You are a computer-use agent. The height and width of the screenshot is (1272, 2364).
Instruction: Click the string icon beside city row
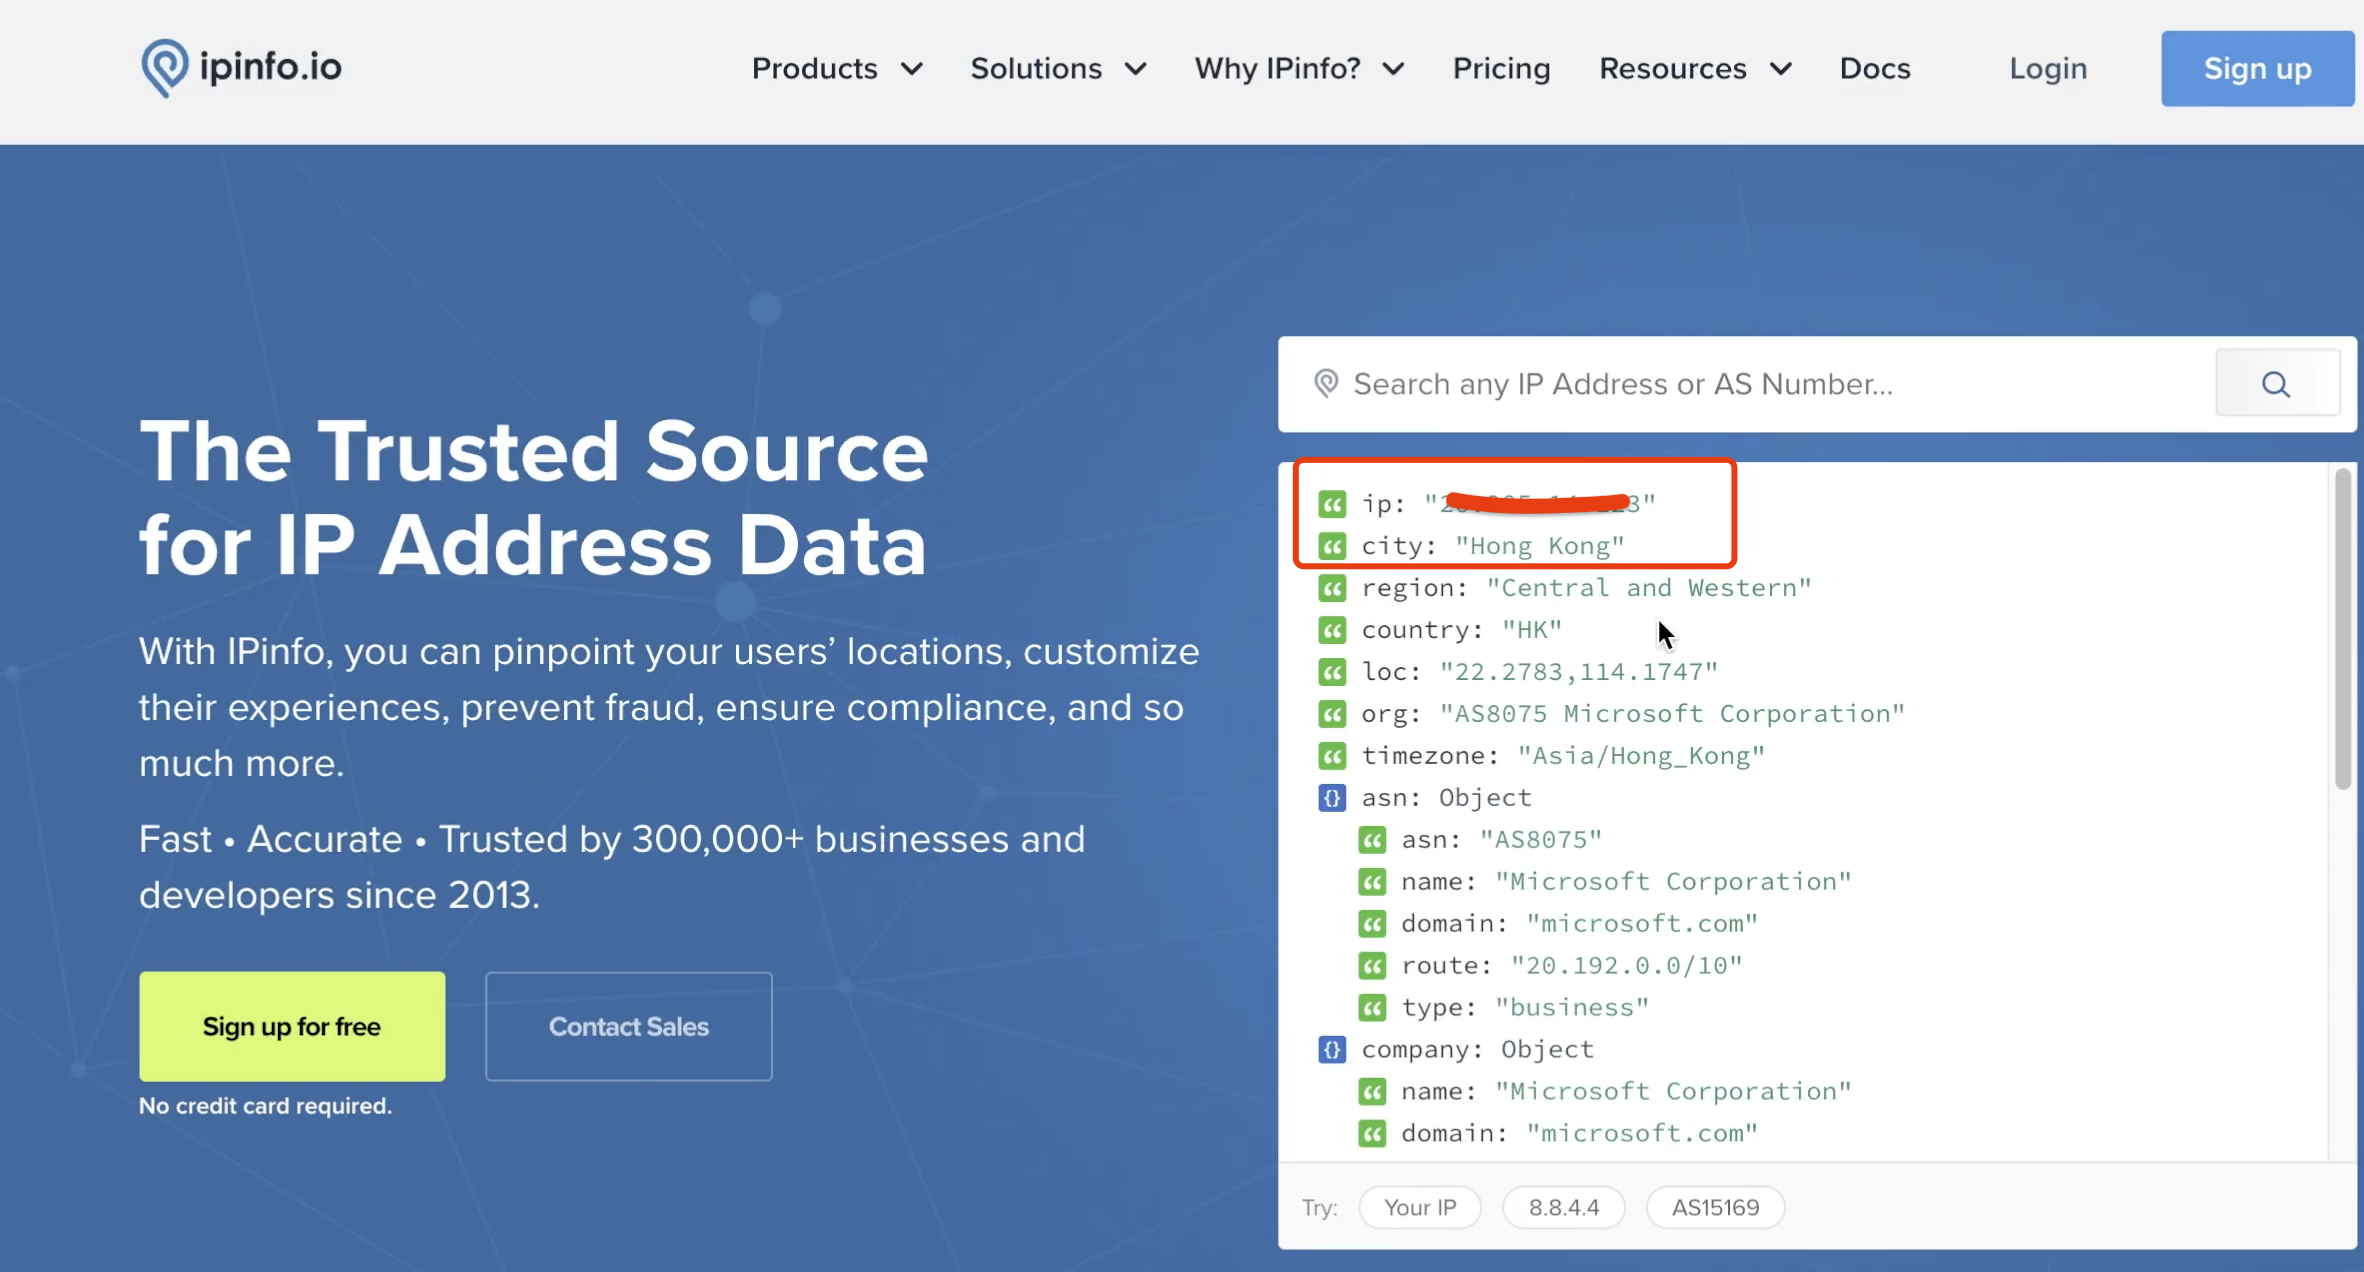1332,546
